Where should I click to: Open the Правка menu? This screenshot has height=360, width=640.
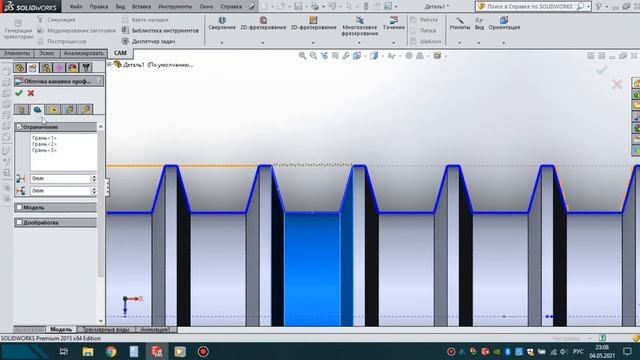click(99, 7)
